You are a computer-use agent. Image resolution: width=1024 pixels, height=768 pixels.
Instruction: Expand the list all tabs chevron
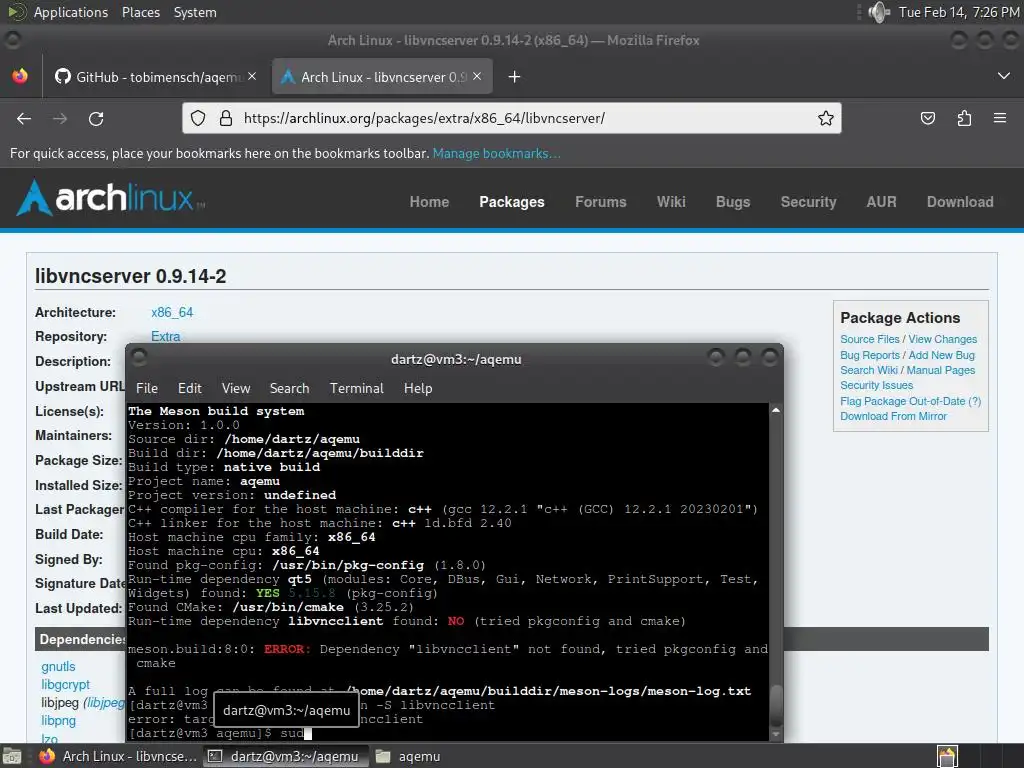(x=1004, y=76)
